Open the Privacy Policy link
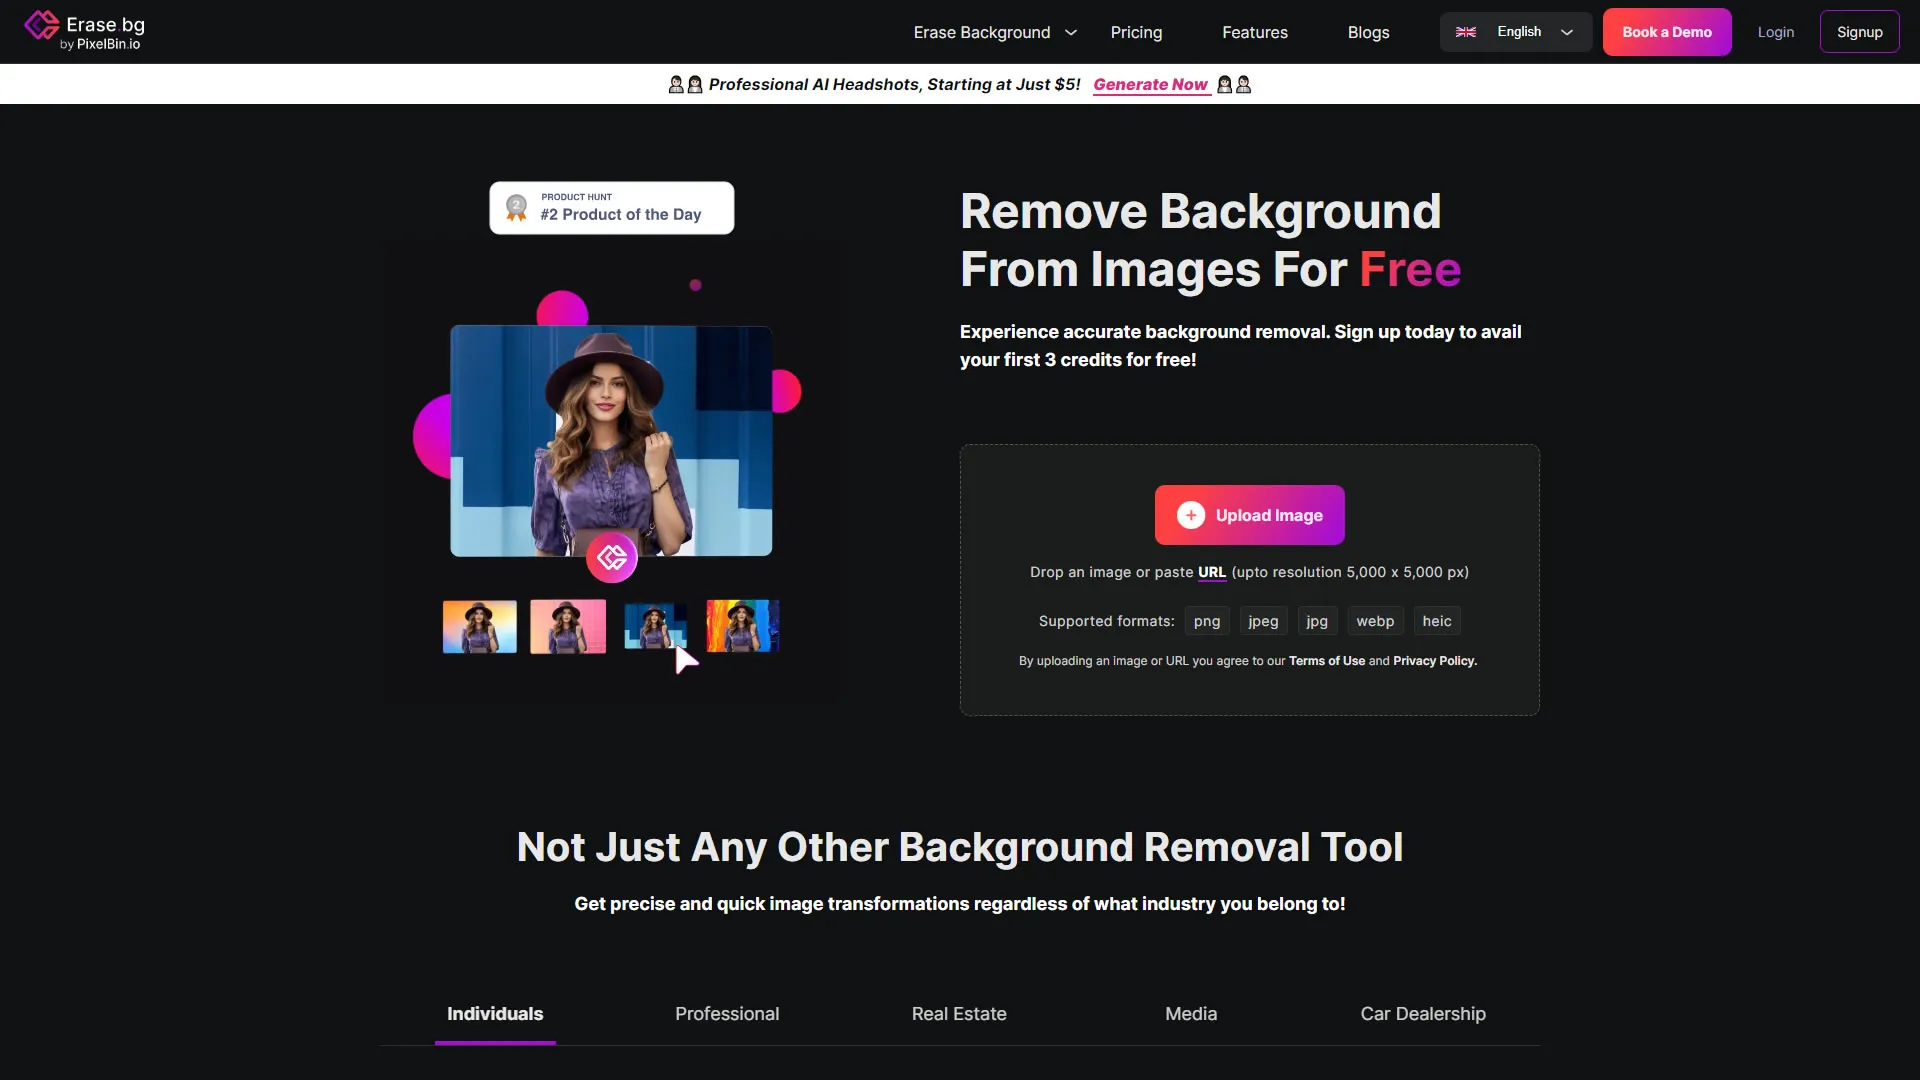This screenshot has width=1920, height=1080. (x=1434, y=661)
